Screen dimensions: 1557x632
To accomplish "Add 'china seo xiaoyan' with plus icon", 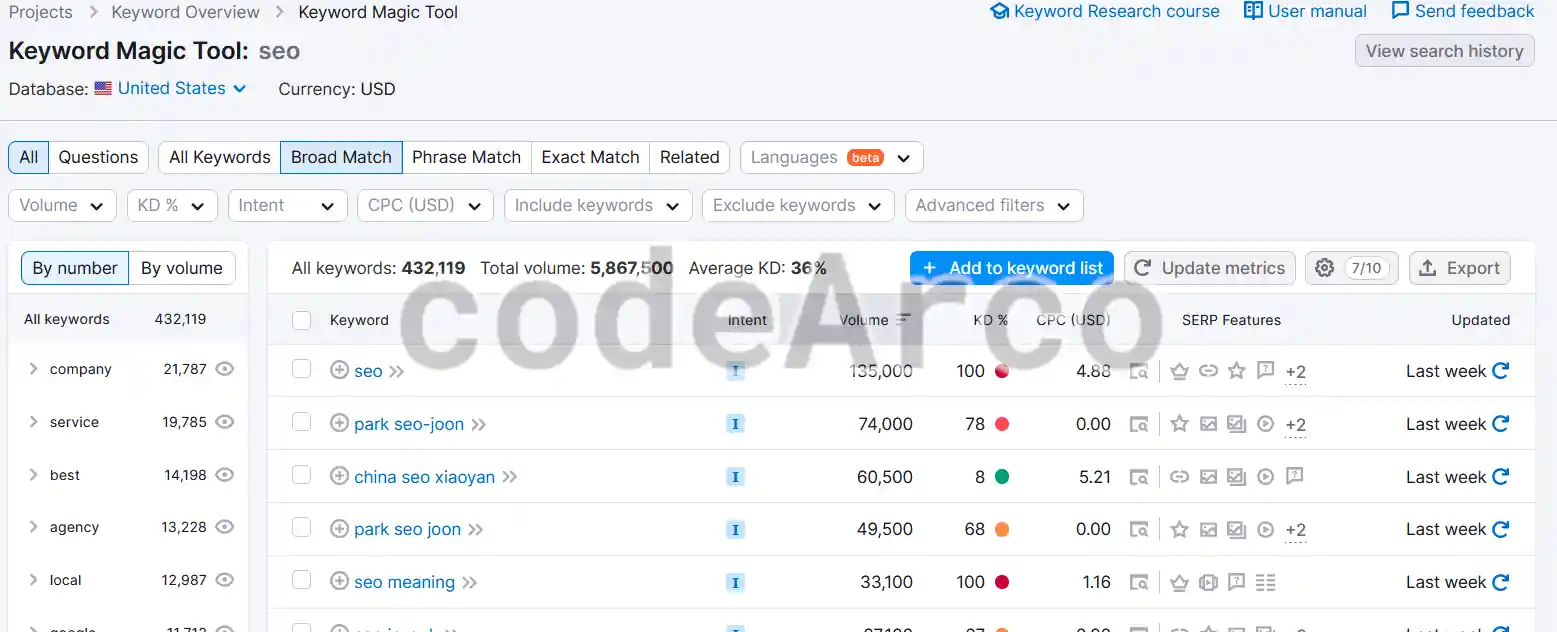I will click(340, 476).
